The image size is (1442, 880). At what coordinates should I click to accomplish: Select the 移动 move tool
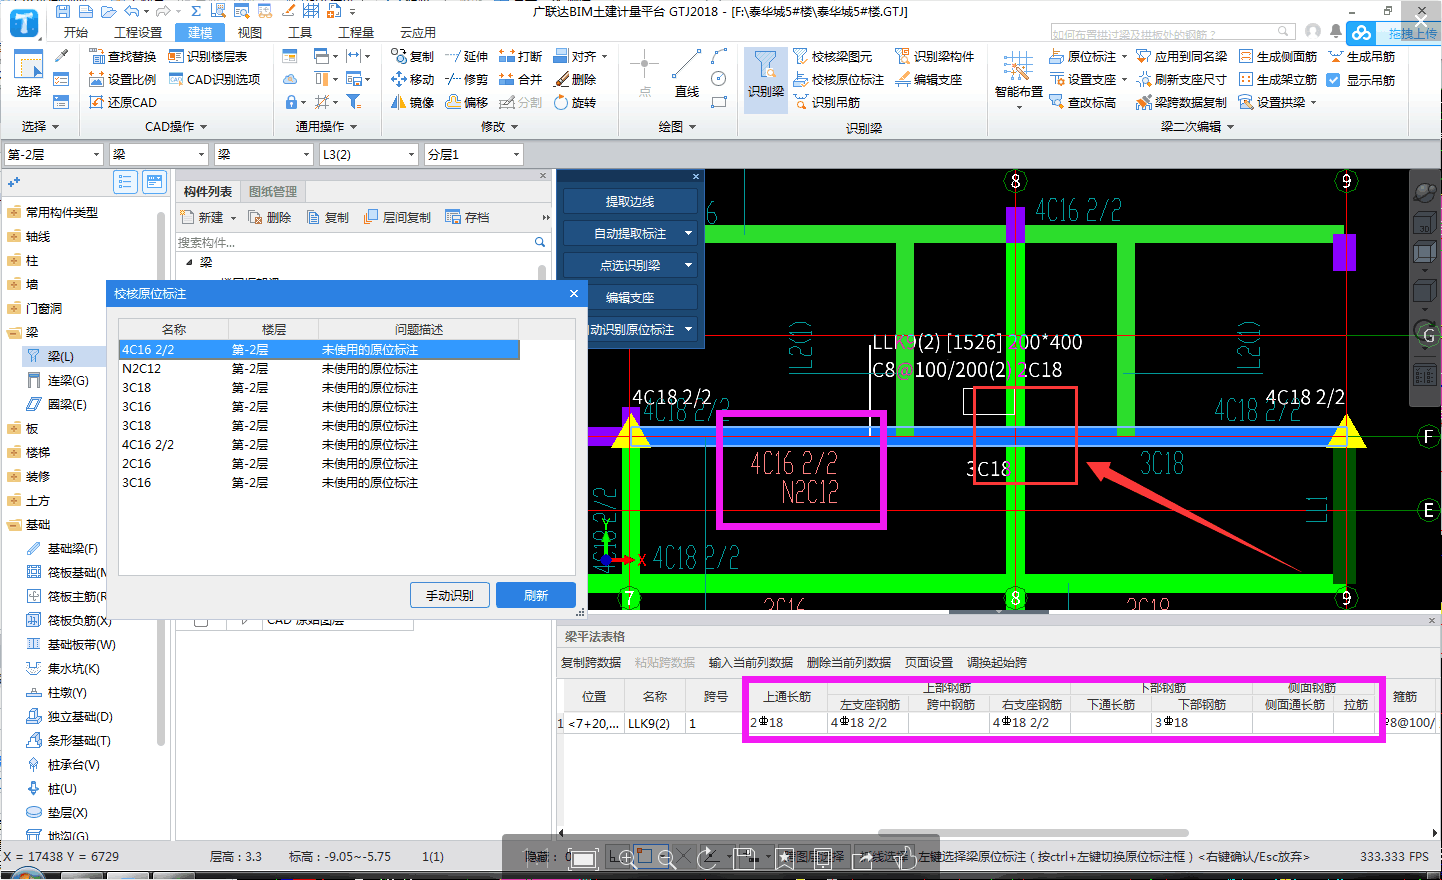click(x=413, y=79)
